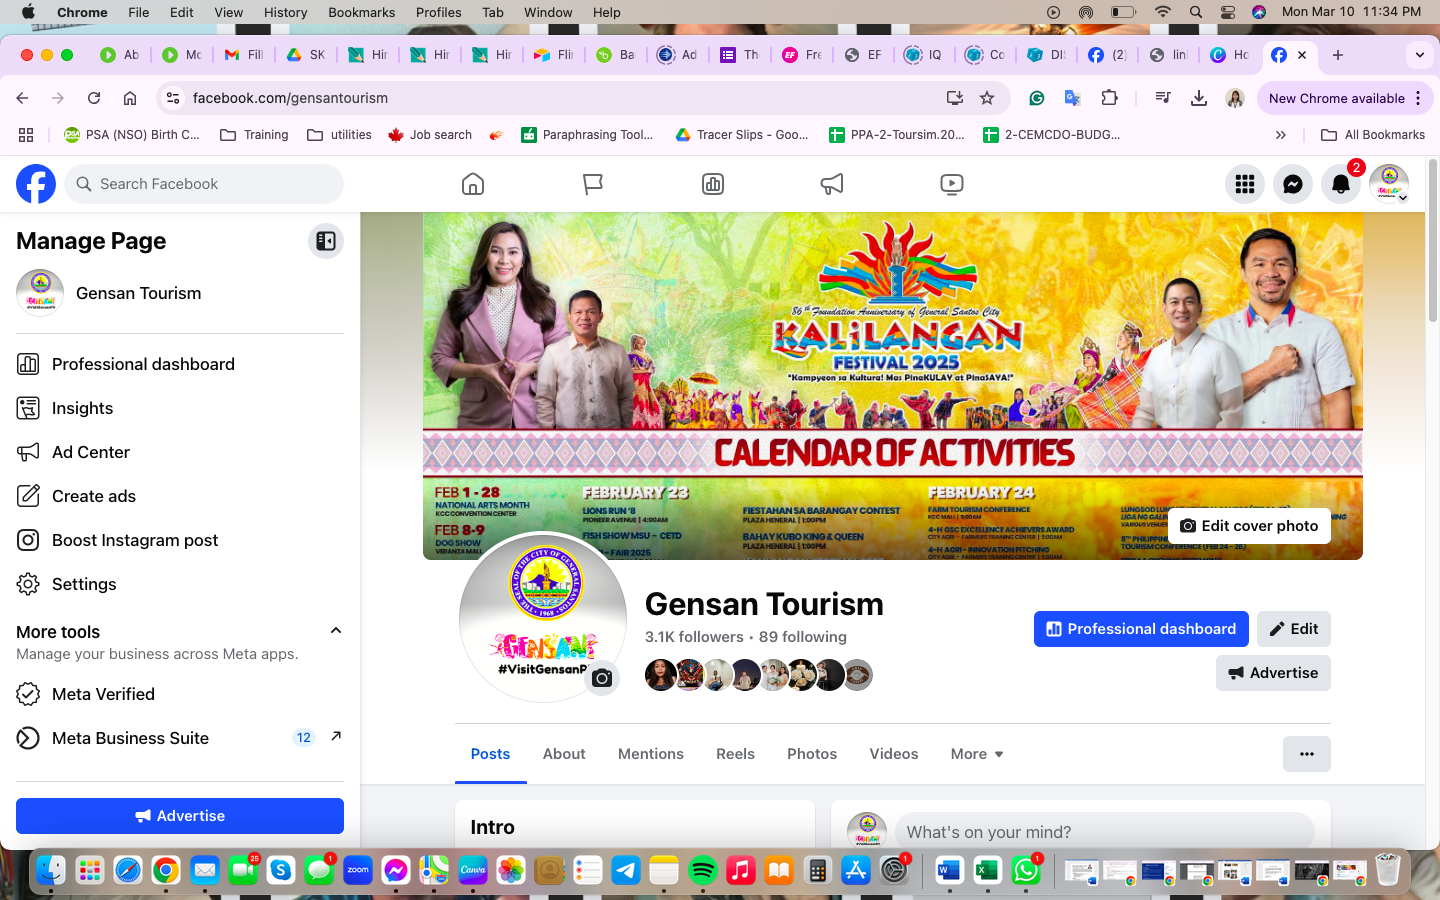1440x900 pixels.
Task: Open Chrome home button
Action: (x=130, y=98)
